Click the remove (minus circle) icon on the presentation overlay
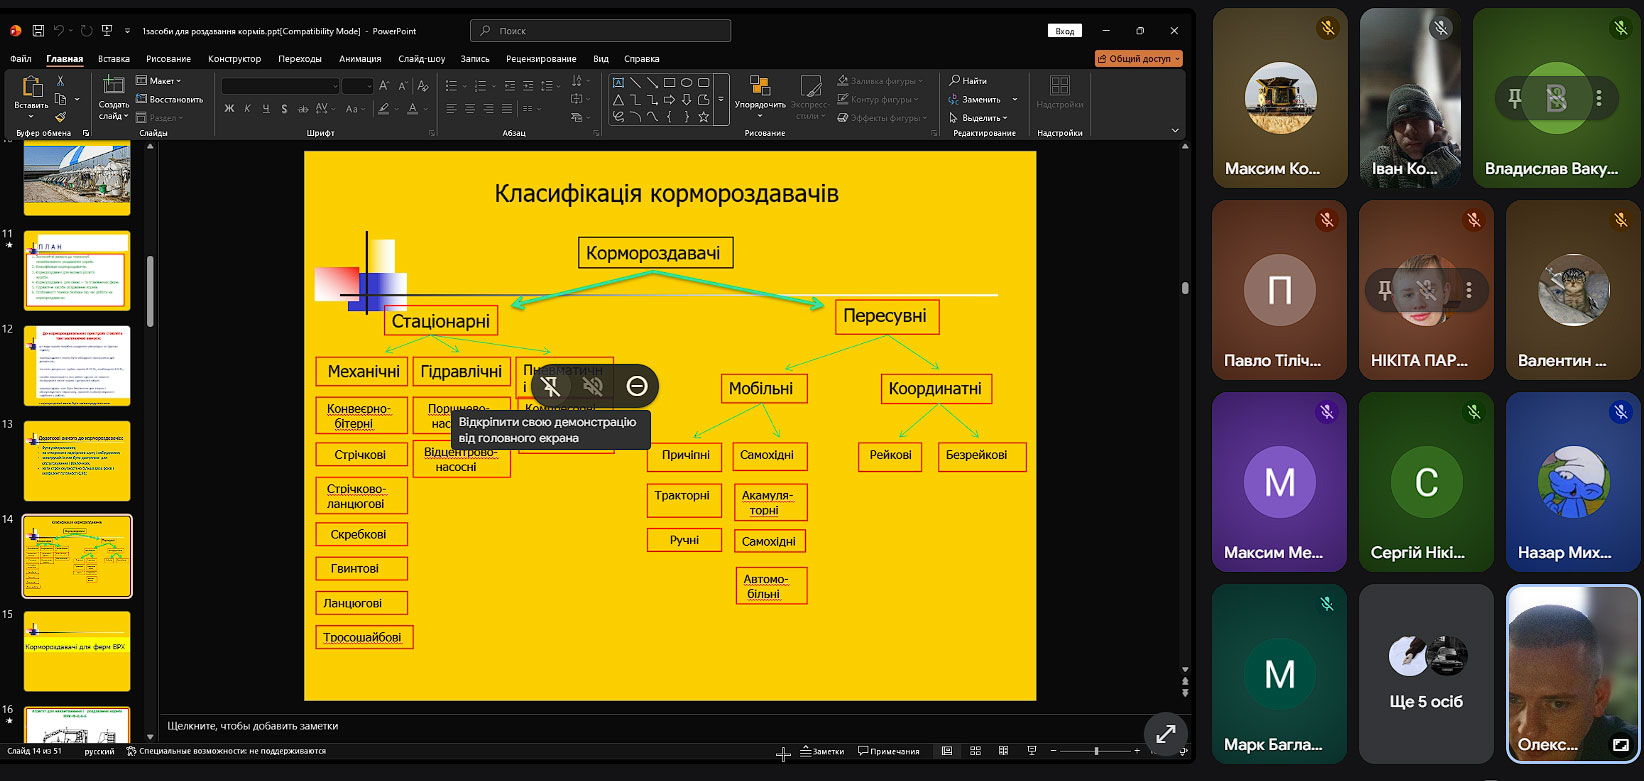This screenshot has height=781, width=1644. click(637, 386)
